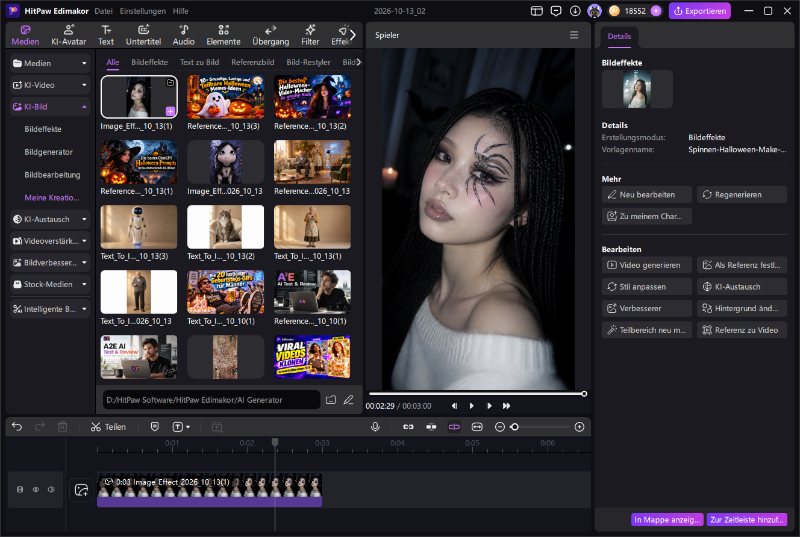The width and height of the screenshot is (800, 537).
Task: Click the Neu bearbeiten button
Action: (x=646, y=194)
